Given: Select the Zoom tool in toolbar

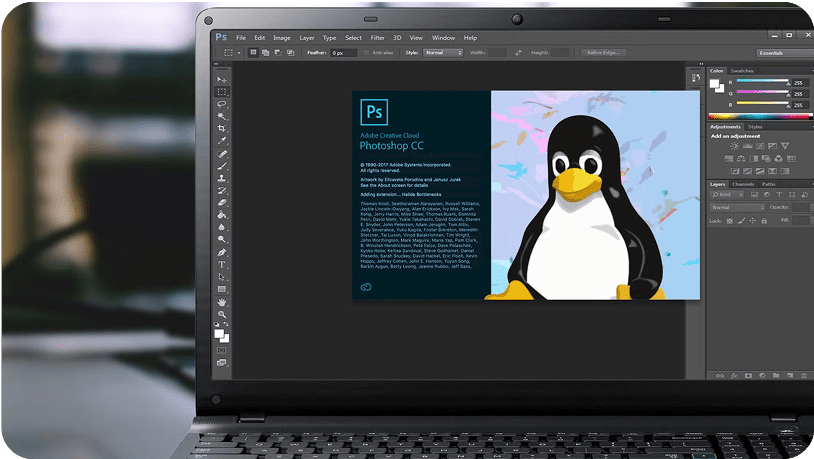Looking at the screenshot, I should 222,314.
